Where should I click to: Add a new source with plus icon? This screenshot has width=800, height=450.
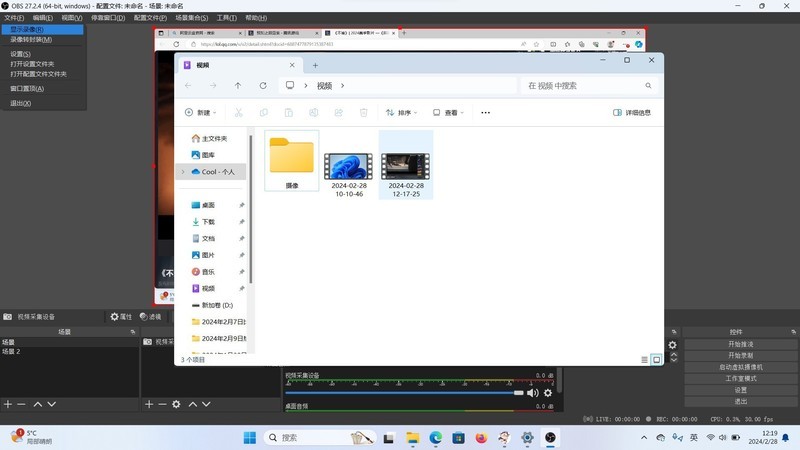tap(148, 404)
